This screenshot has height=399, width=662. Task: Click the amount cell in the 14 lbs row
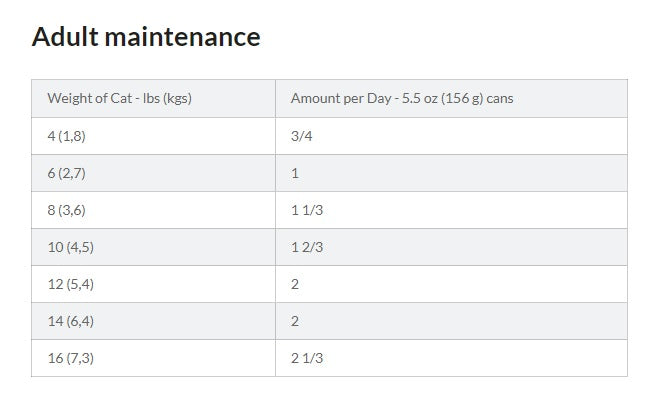click(x=451, y=321)
